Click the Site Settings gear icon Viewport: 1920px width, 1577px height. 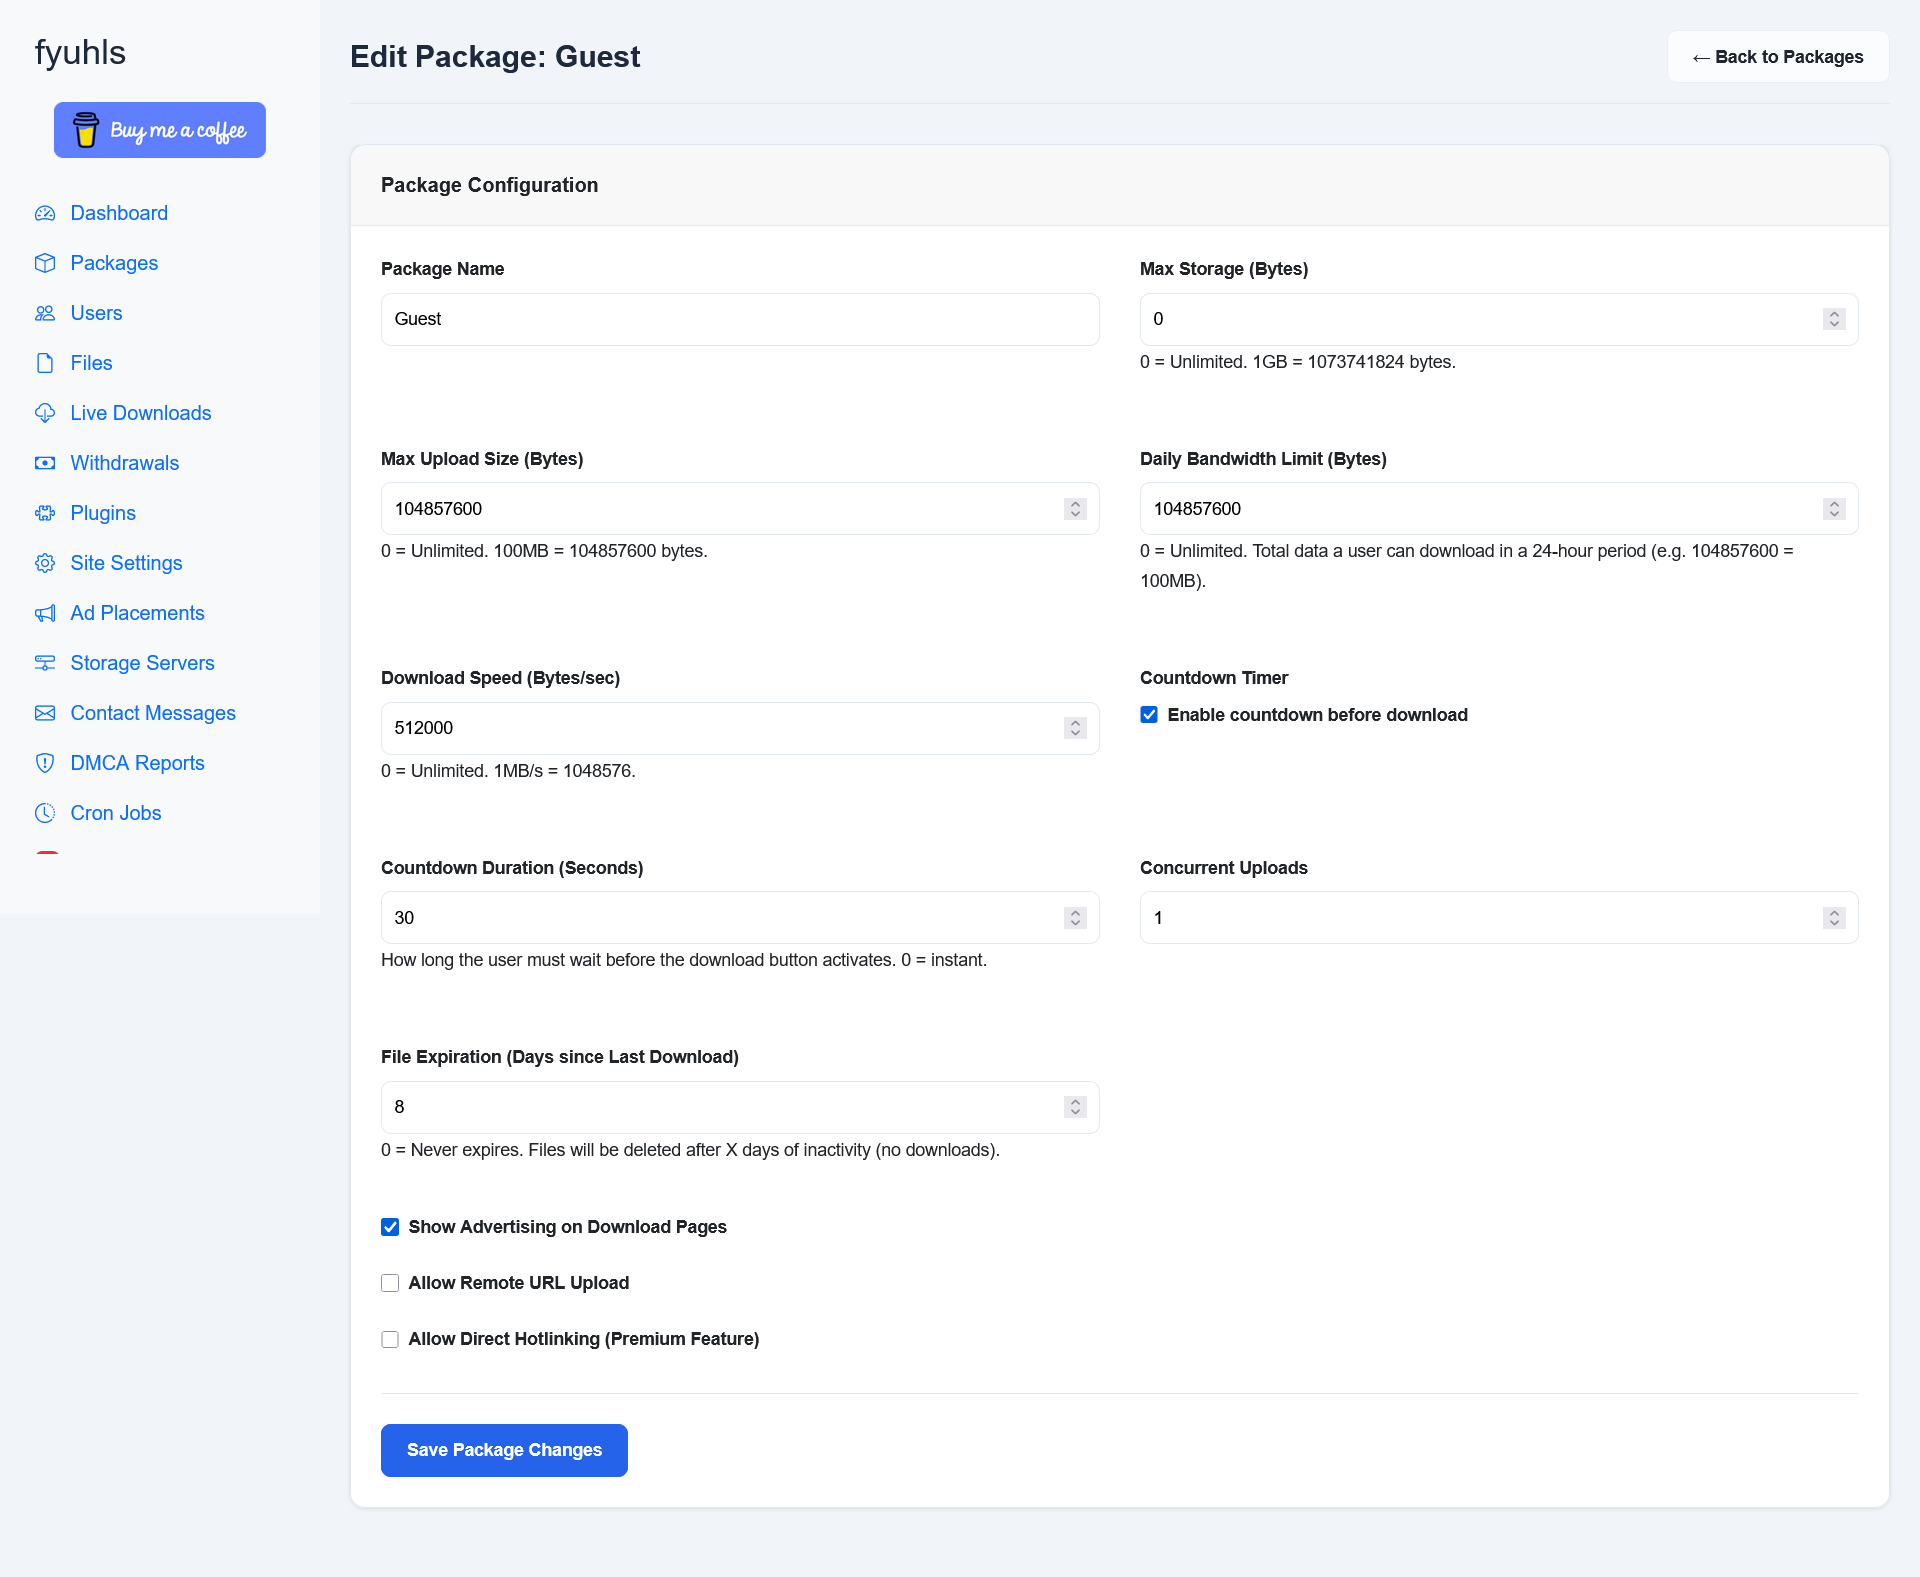(x=45, y=563)
